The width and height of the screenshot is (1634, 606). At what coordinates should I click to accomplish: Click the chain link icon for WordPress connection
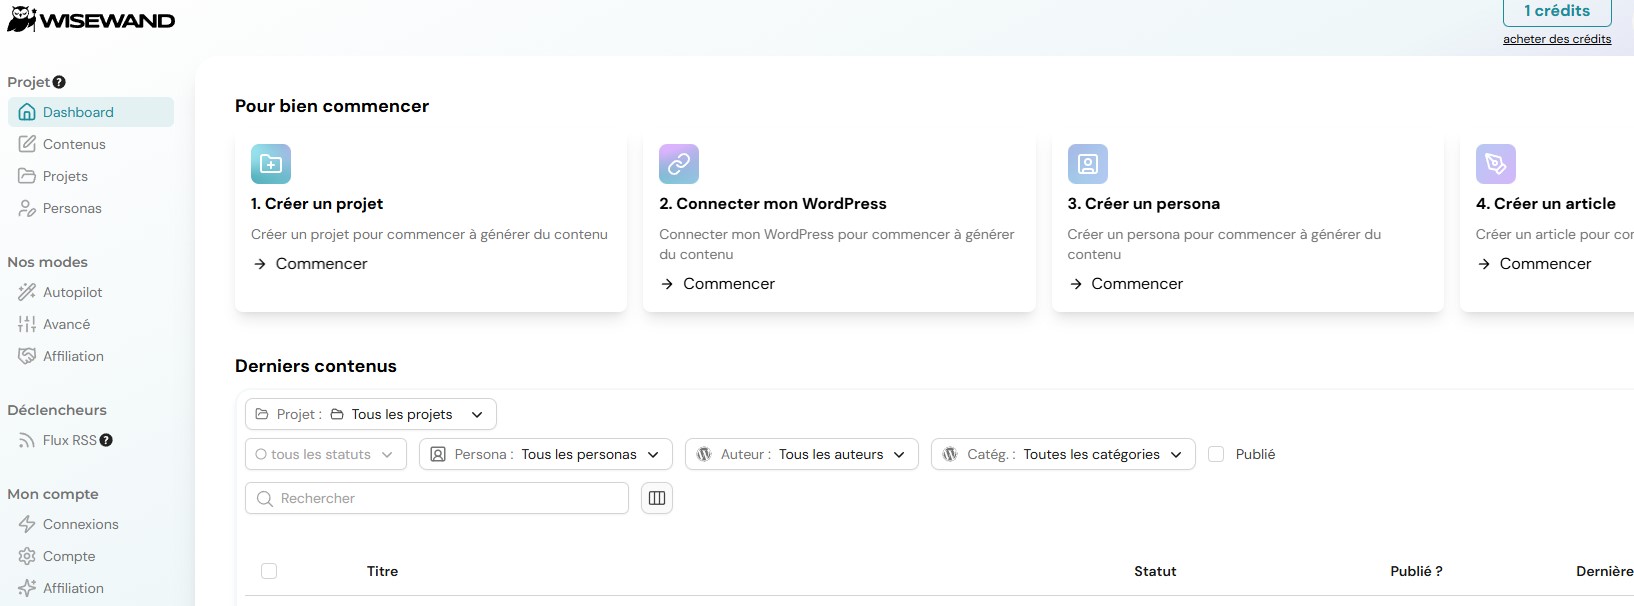[679, 164]
